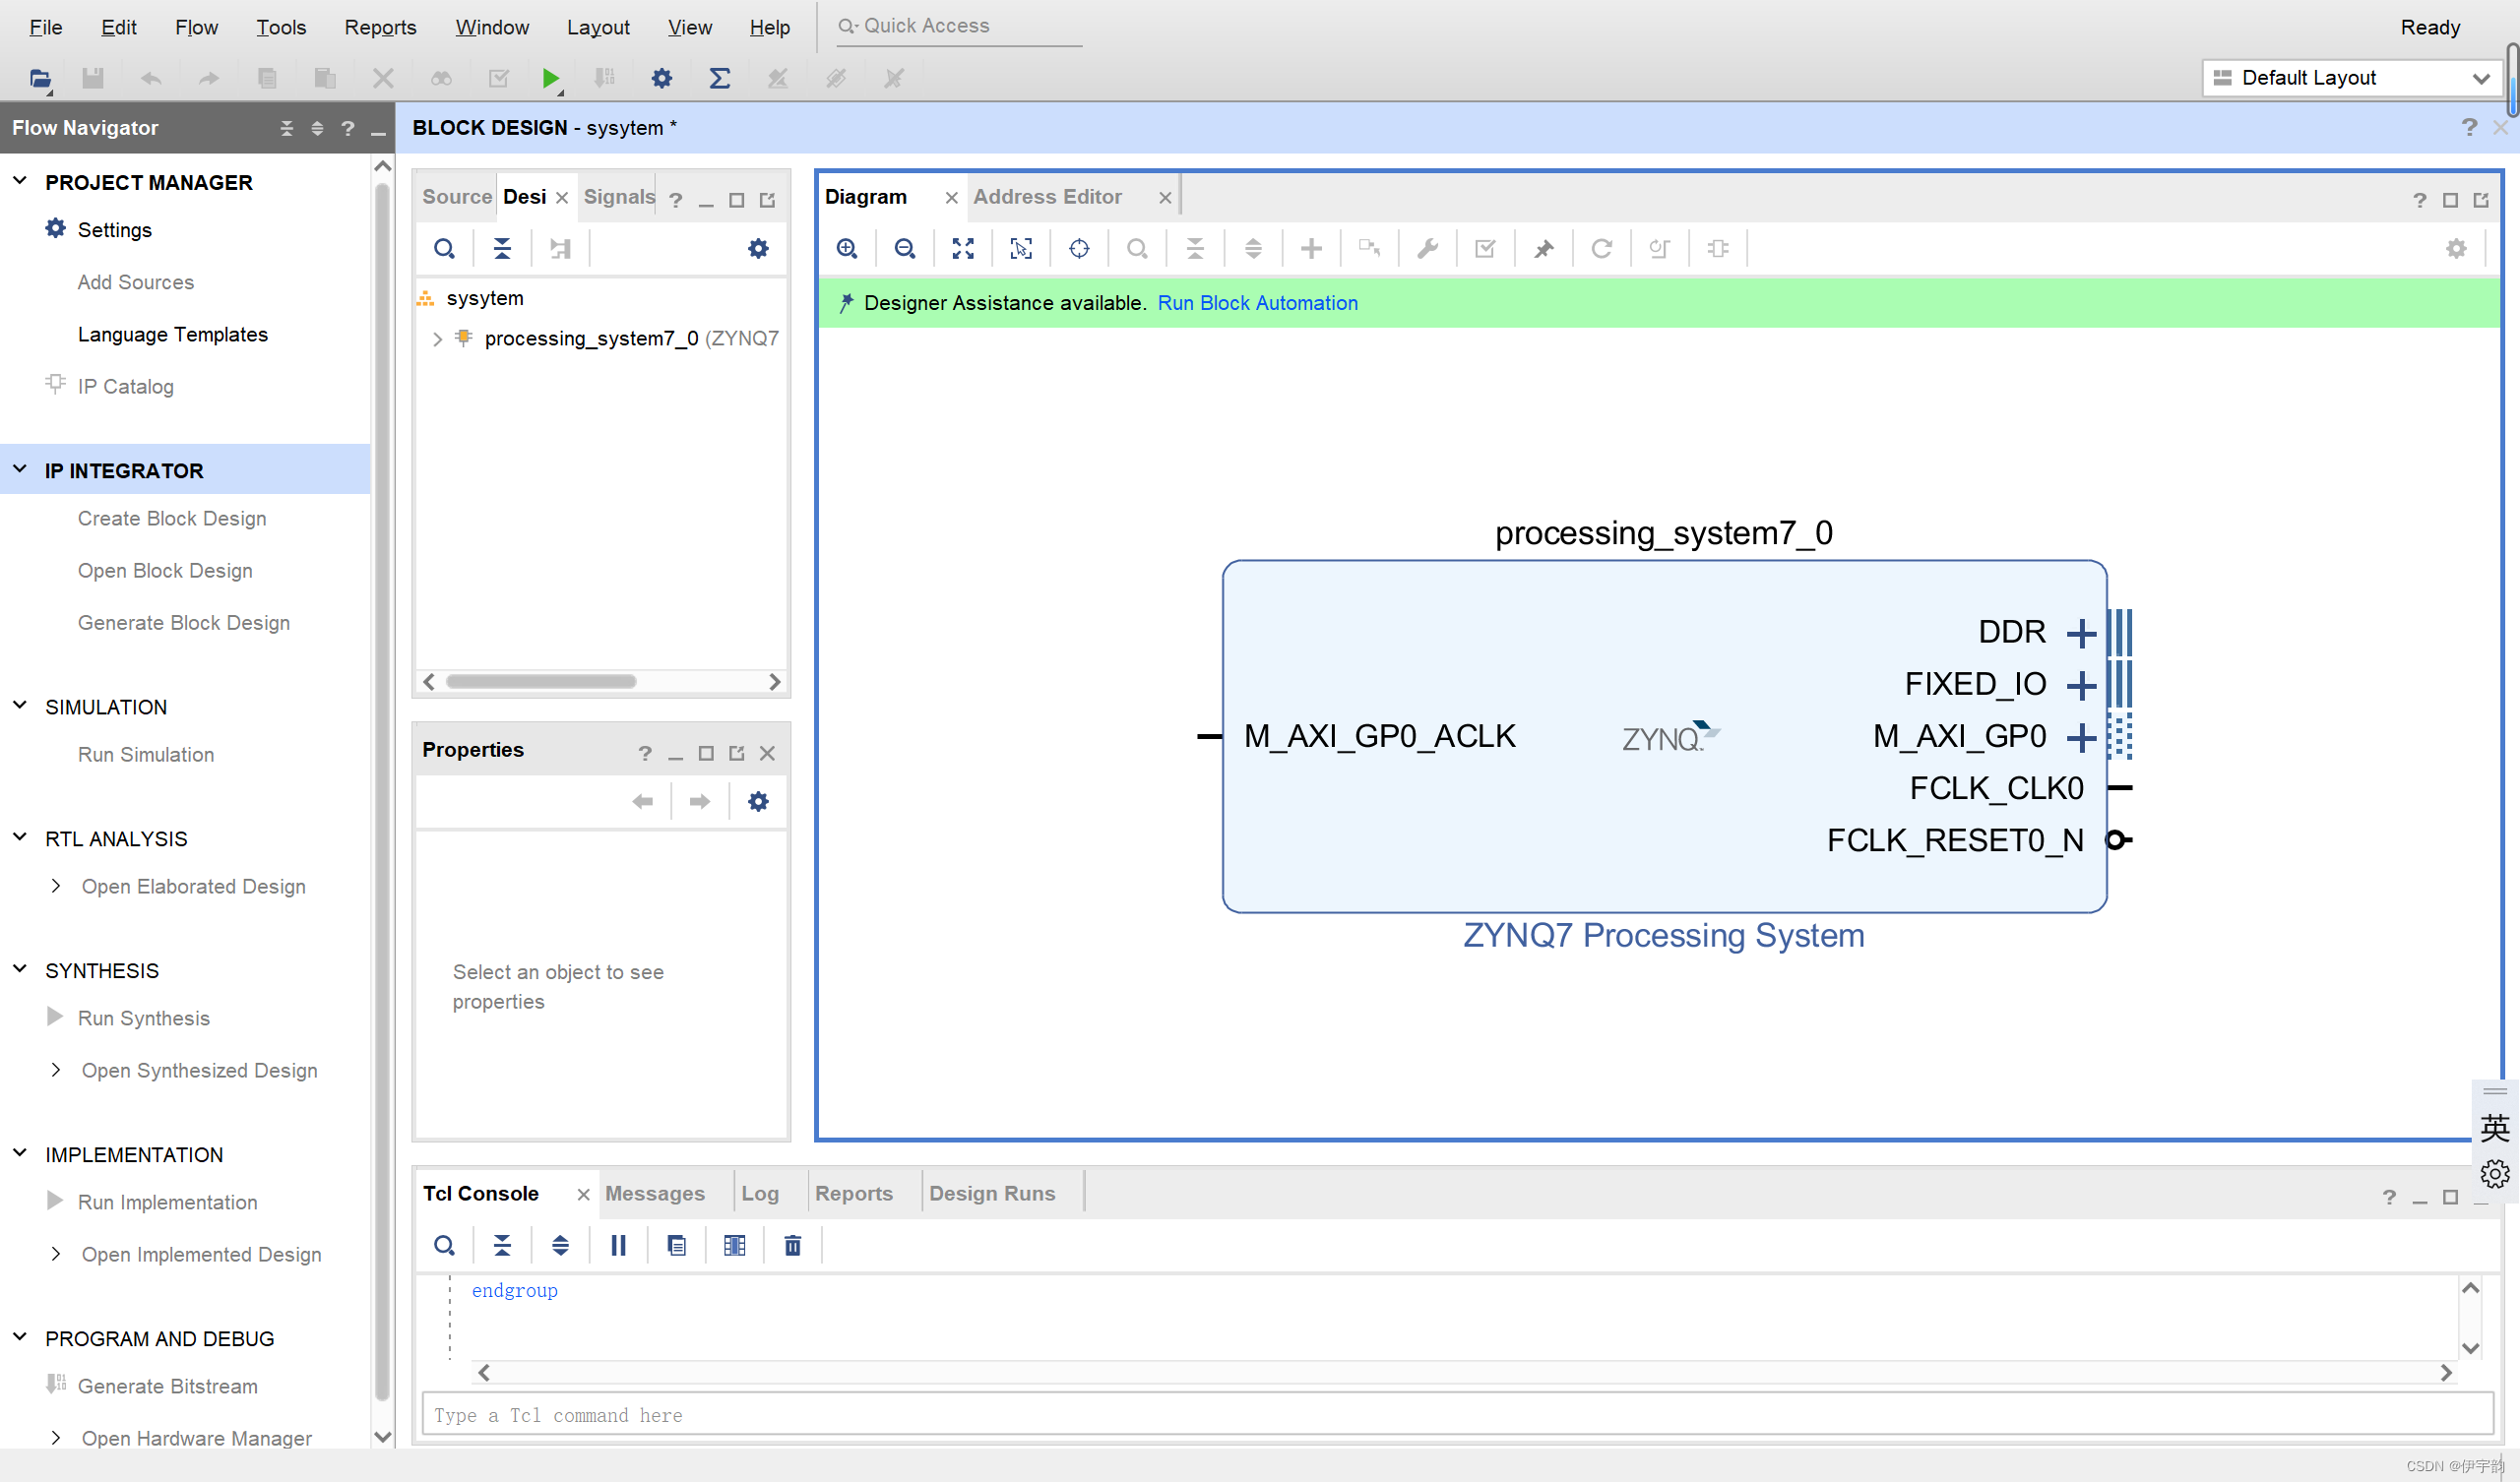Click Run Synthesis

point(144,1018)
